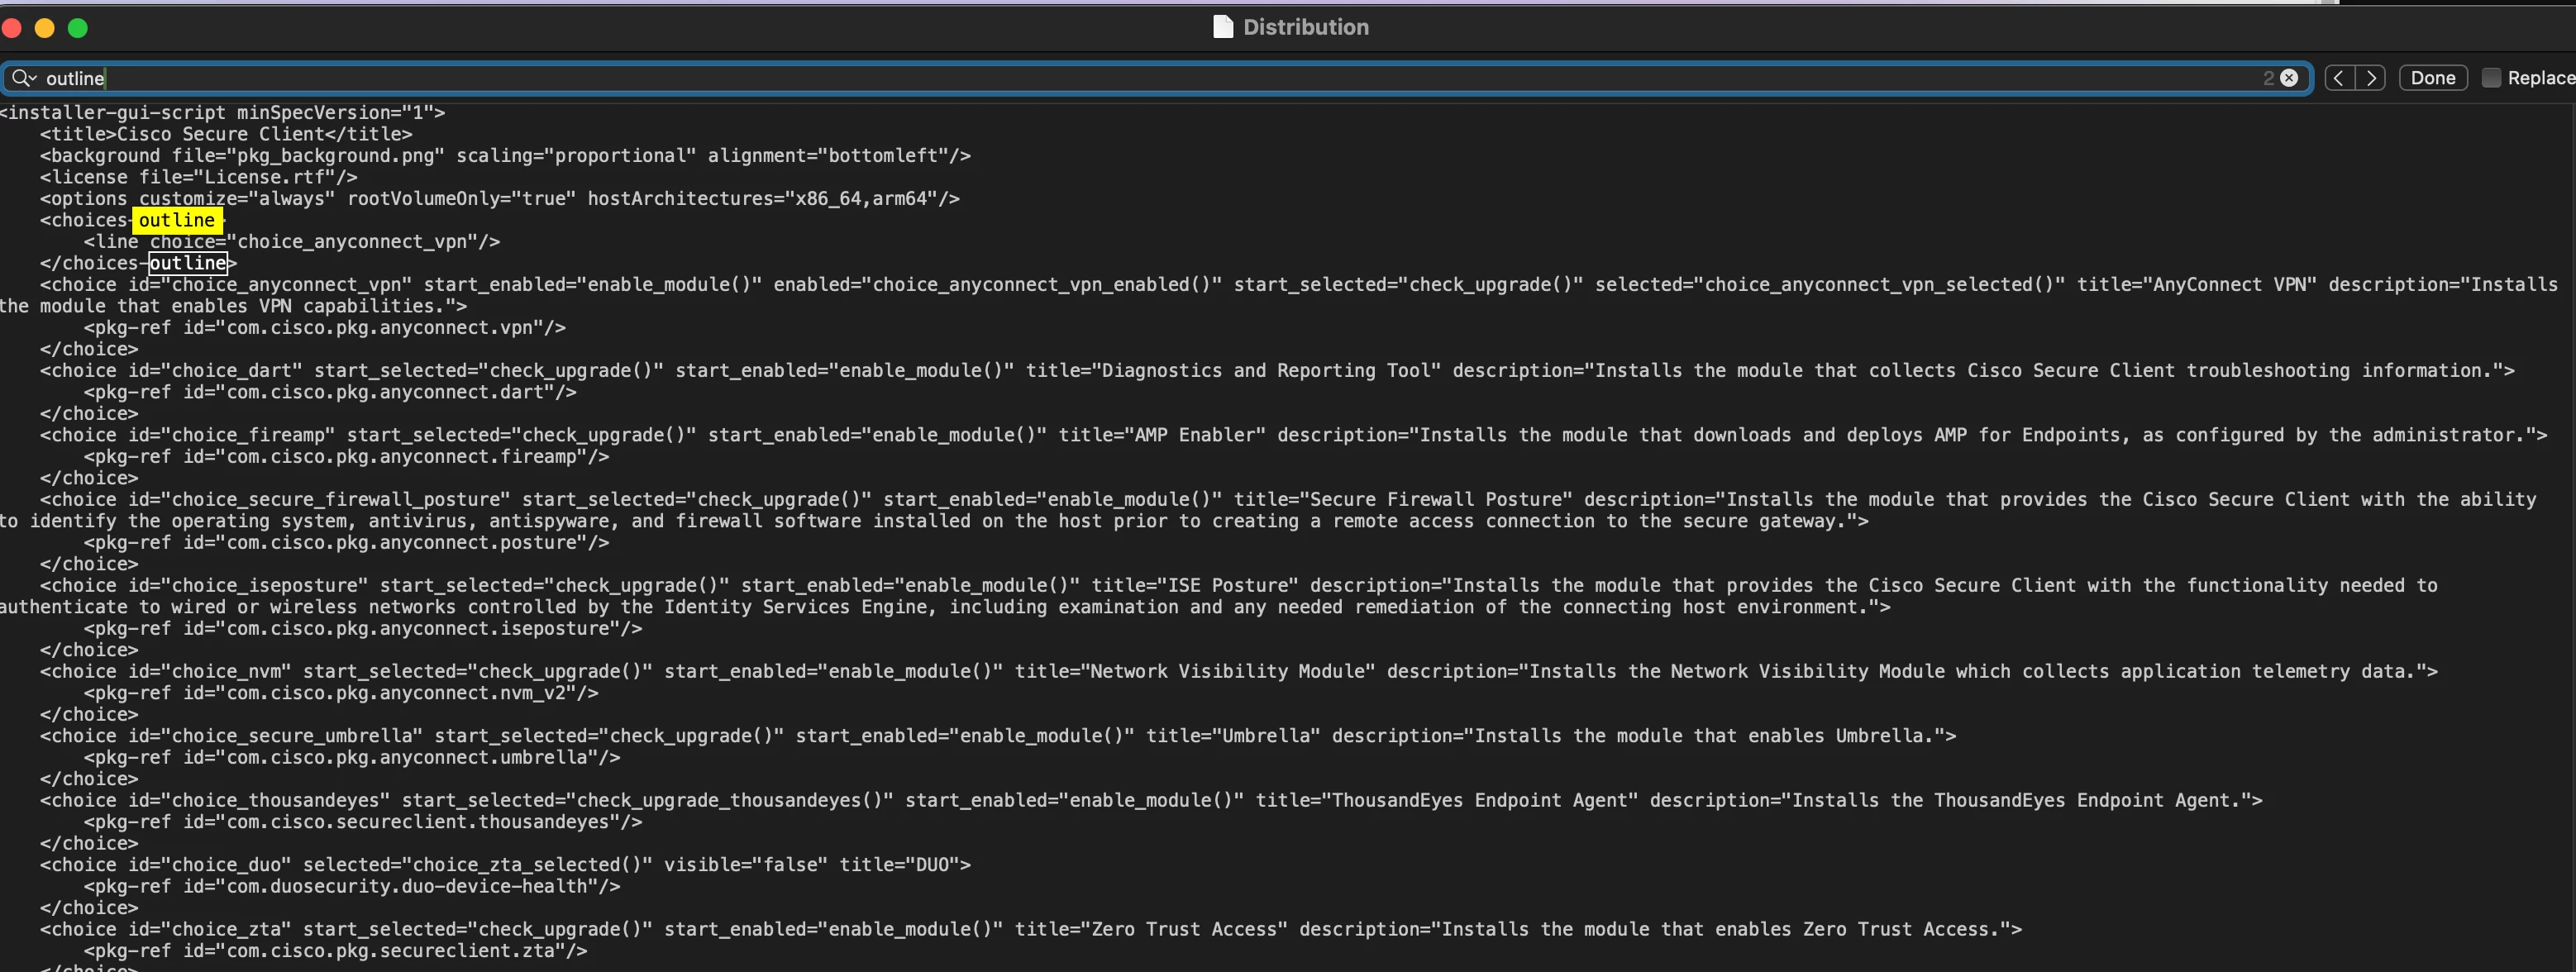Click the pkg-ref com.duosecurity.duo-device-health line
The width and height of the screenshot is (2576, 972).
point(352,887)
